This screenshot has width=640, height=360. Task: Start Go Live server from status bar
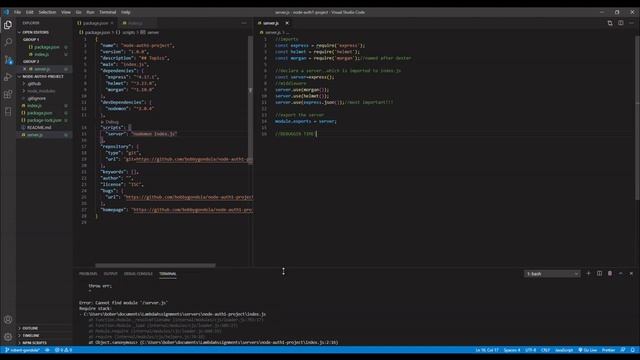pos(588,350)
